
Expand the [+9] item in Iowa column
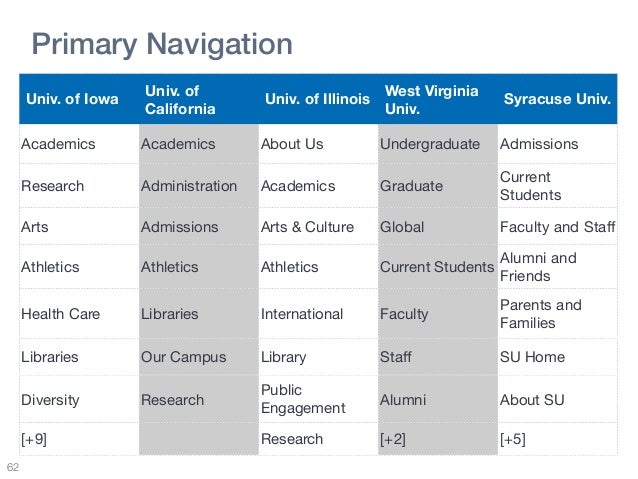click(34, 439)
